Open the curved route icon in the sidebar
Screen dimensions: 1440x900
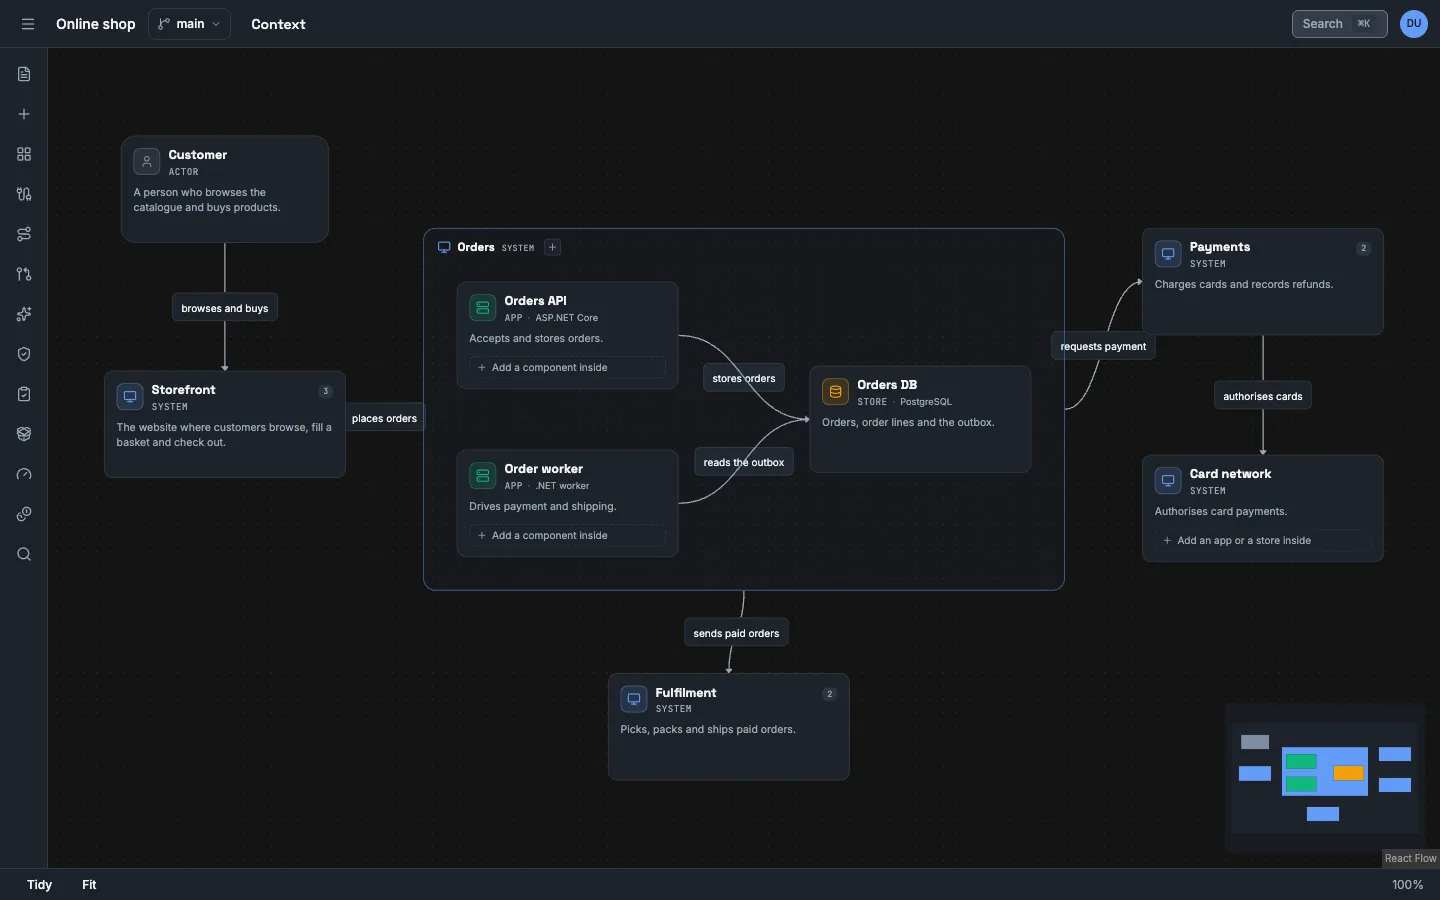coord(24,234)
